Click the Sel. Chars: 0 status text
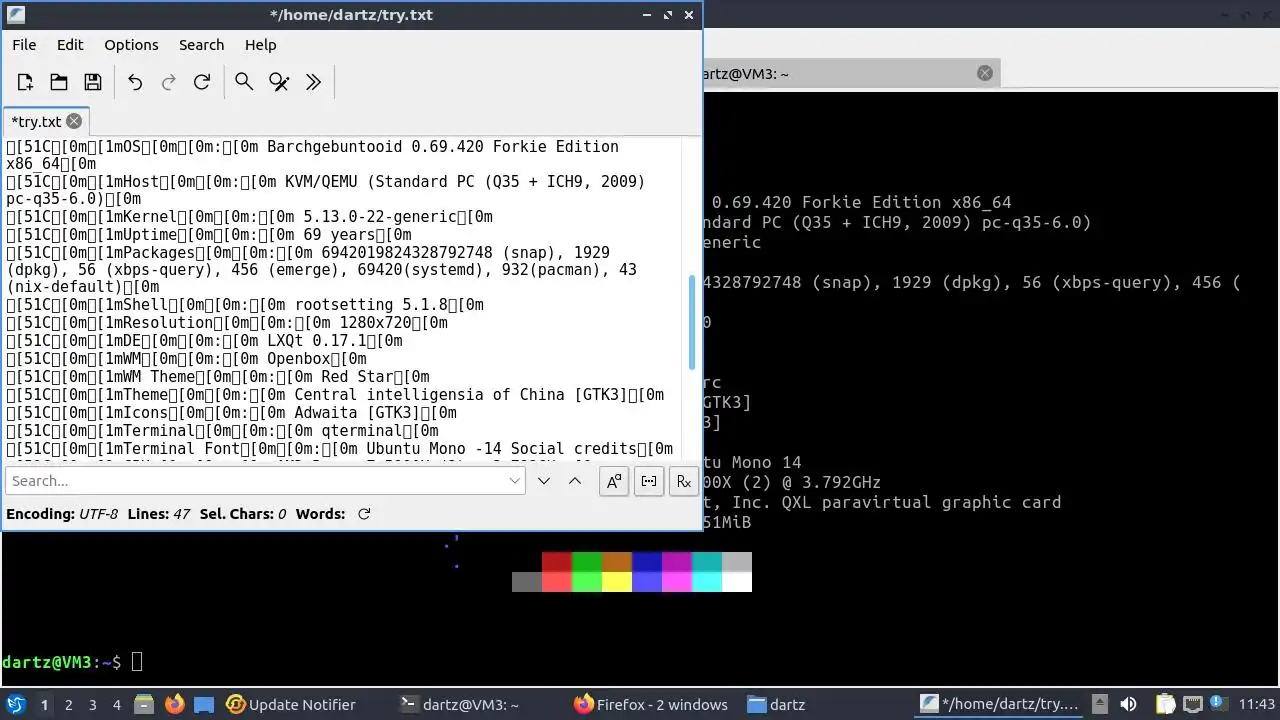Screen dimensions: 1280x720 (x=243, y=514)
